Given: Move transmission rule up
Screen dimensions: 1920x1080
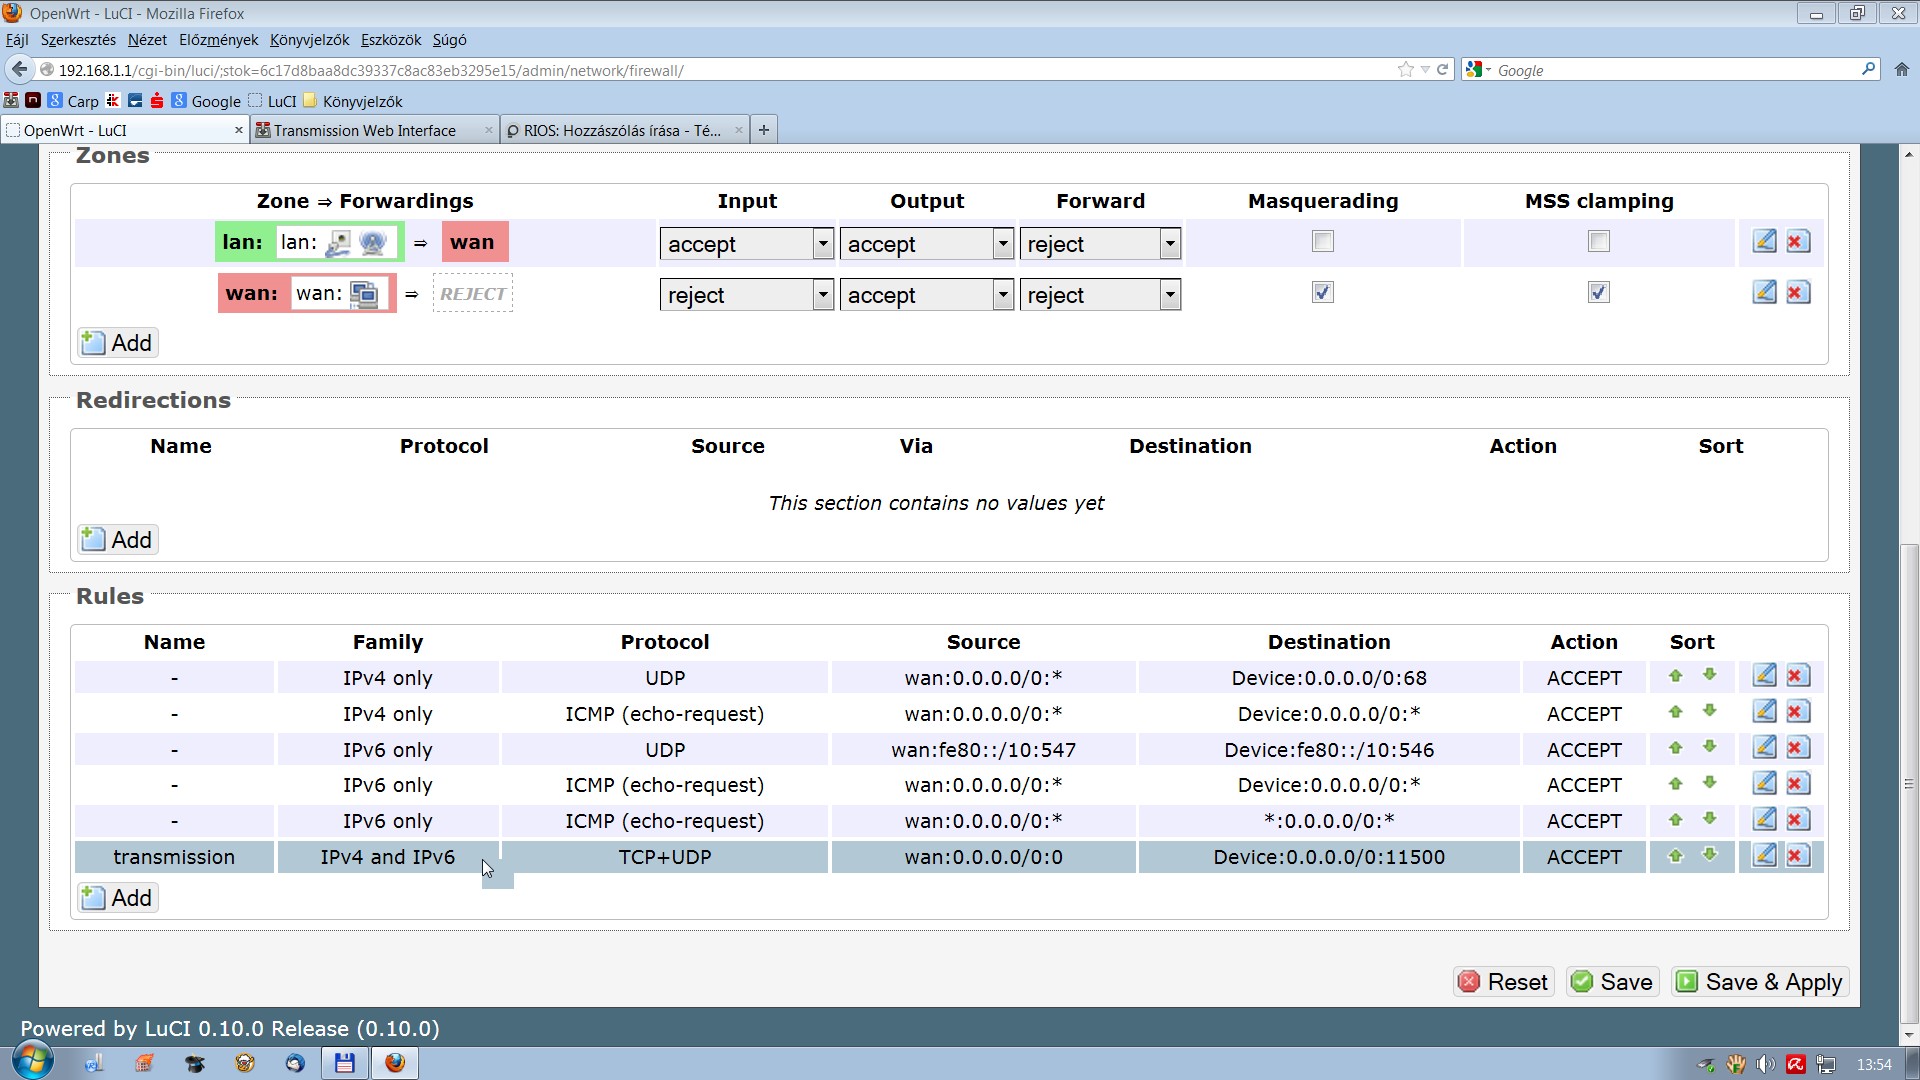Looking at the screenshot, I should coord(1676,856).
